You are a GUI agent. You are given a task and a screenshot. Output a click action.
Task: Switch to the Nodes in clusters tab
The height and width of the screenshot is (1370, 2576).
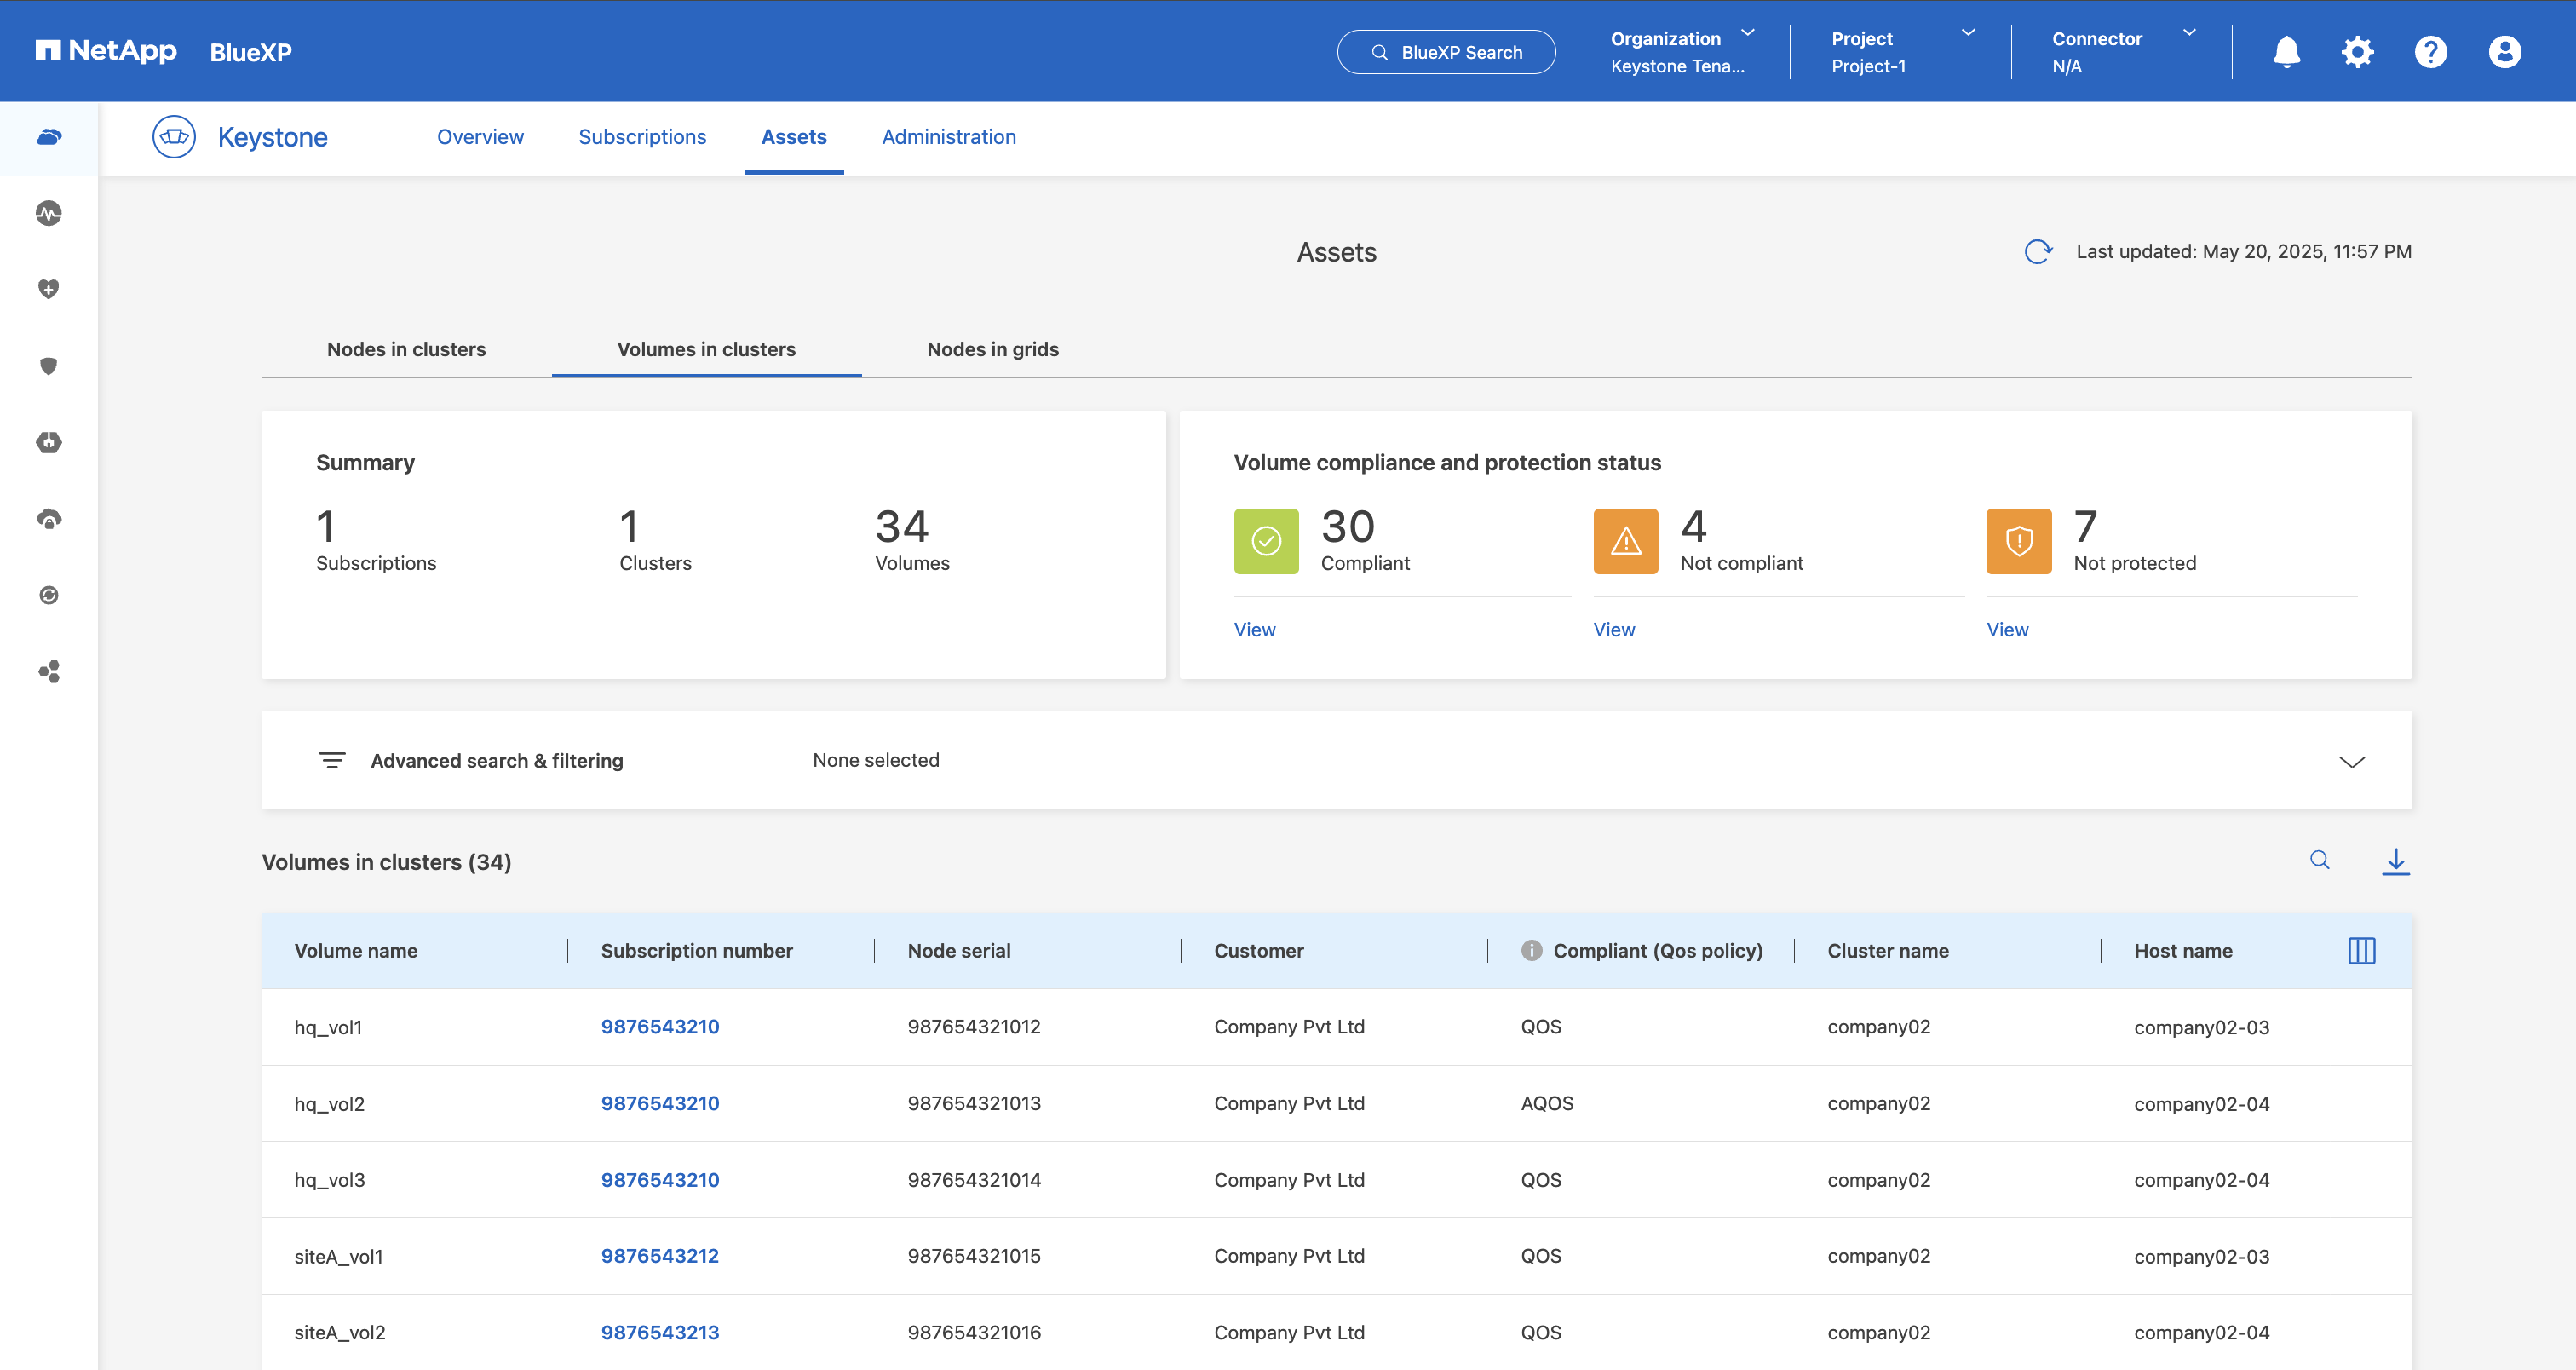(x=406, y=350)
